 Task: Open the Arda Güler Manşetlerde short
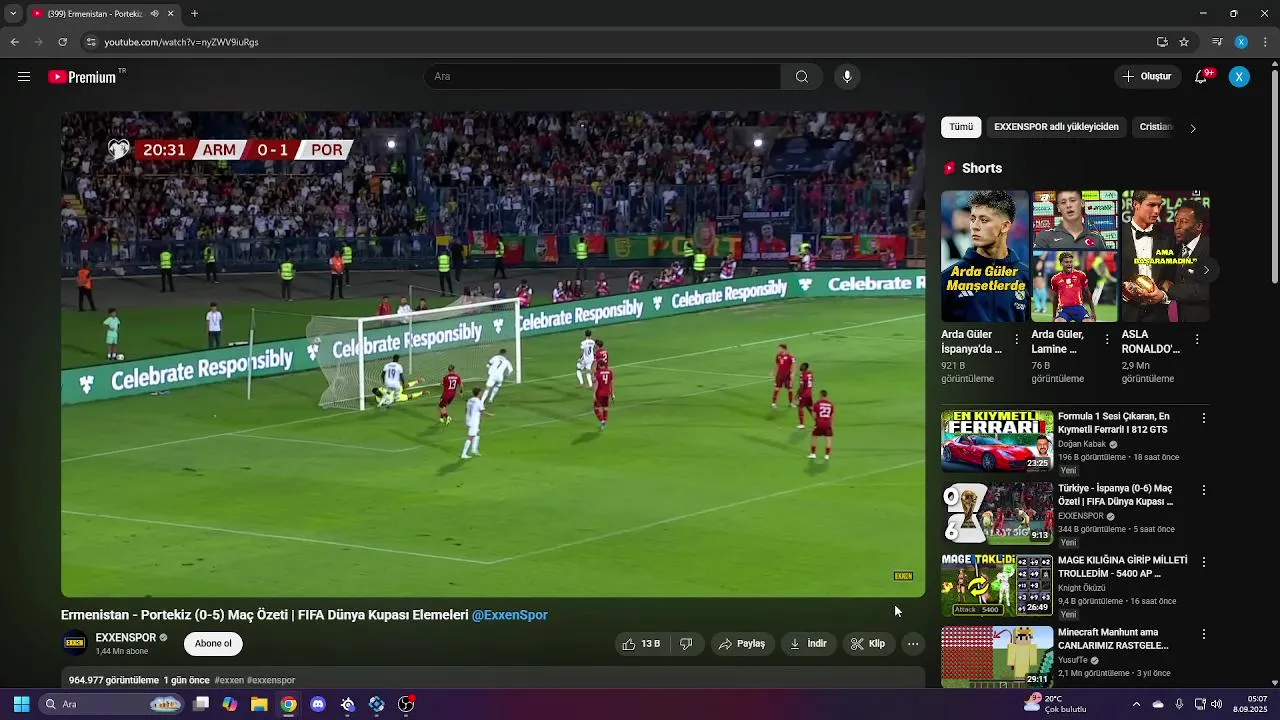(984, 256)
